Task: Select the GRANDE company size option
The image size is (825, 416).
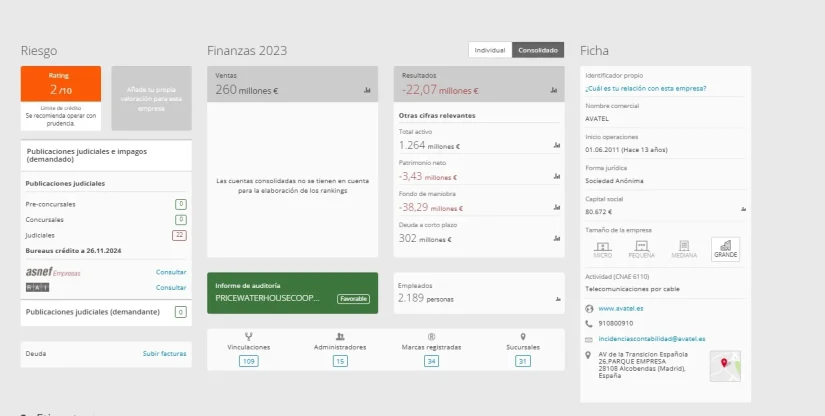Action: click(725, 248)
